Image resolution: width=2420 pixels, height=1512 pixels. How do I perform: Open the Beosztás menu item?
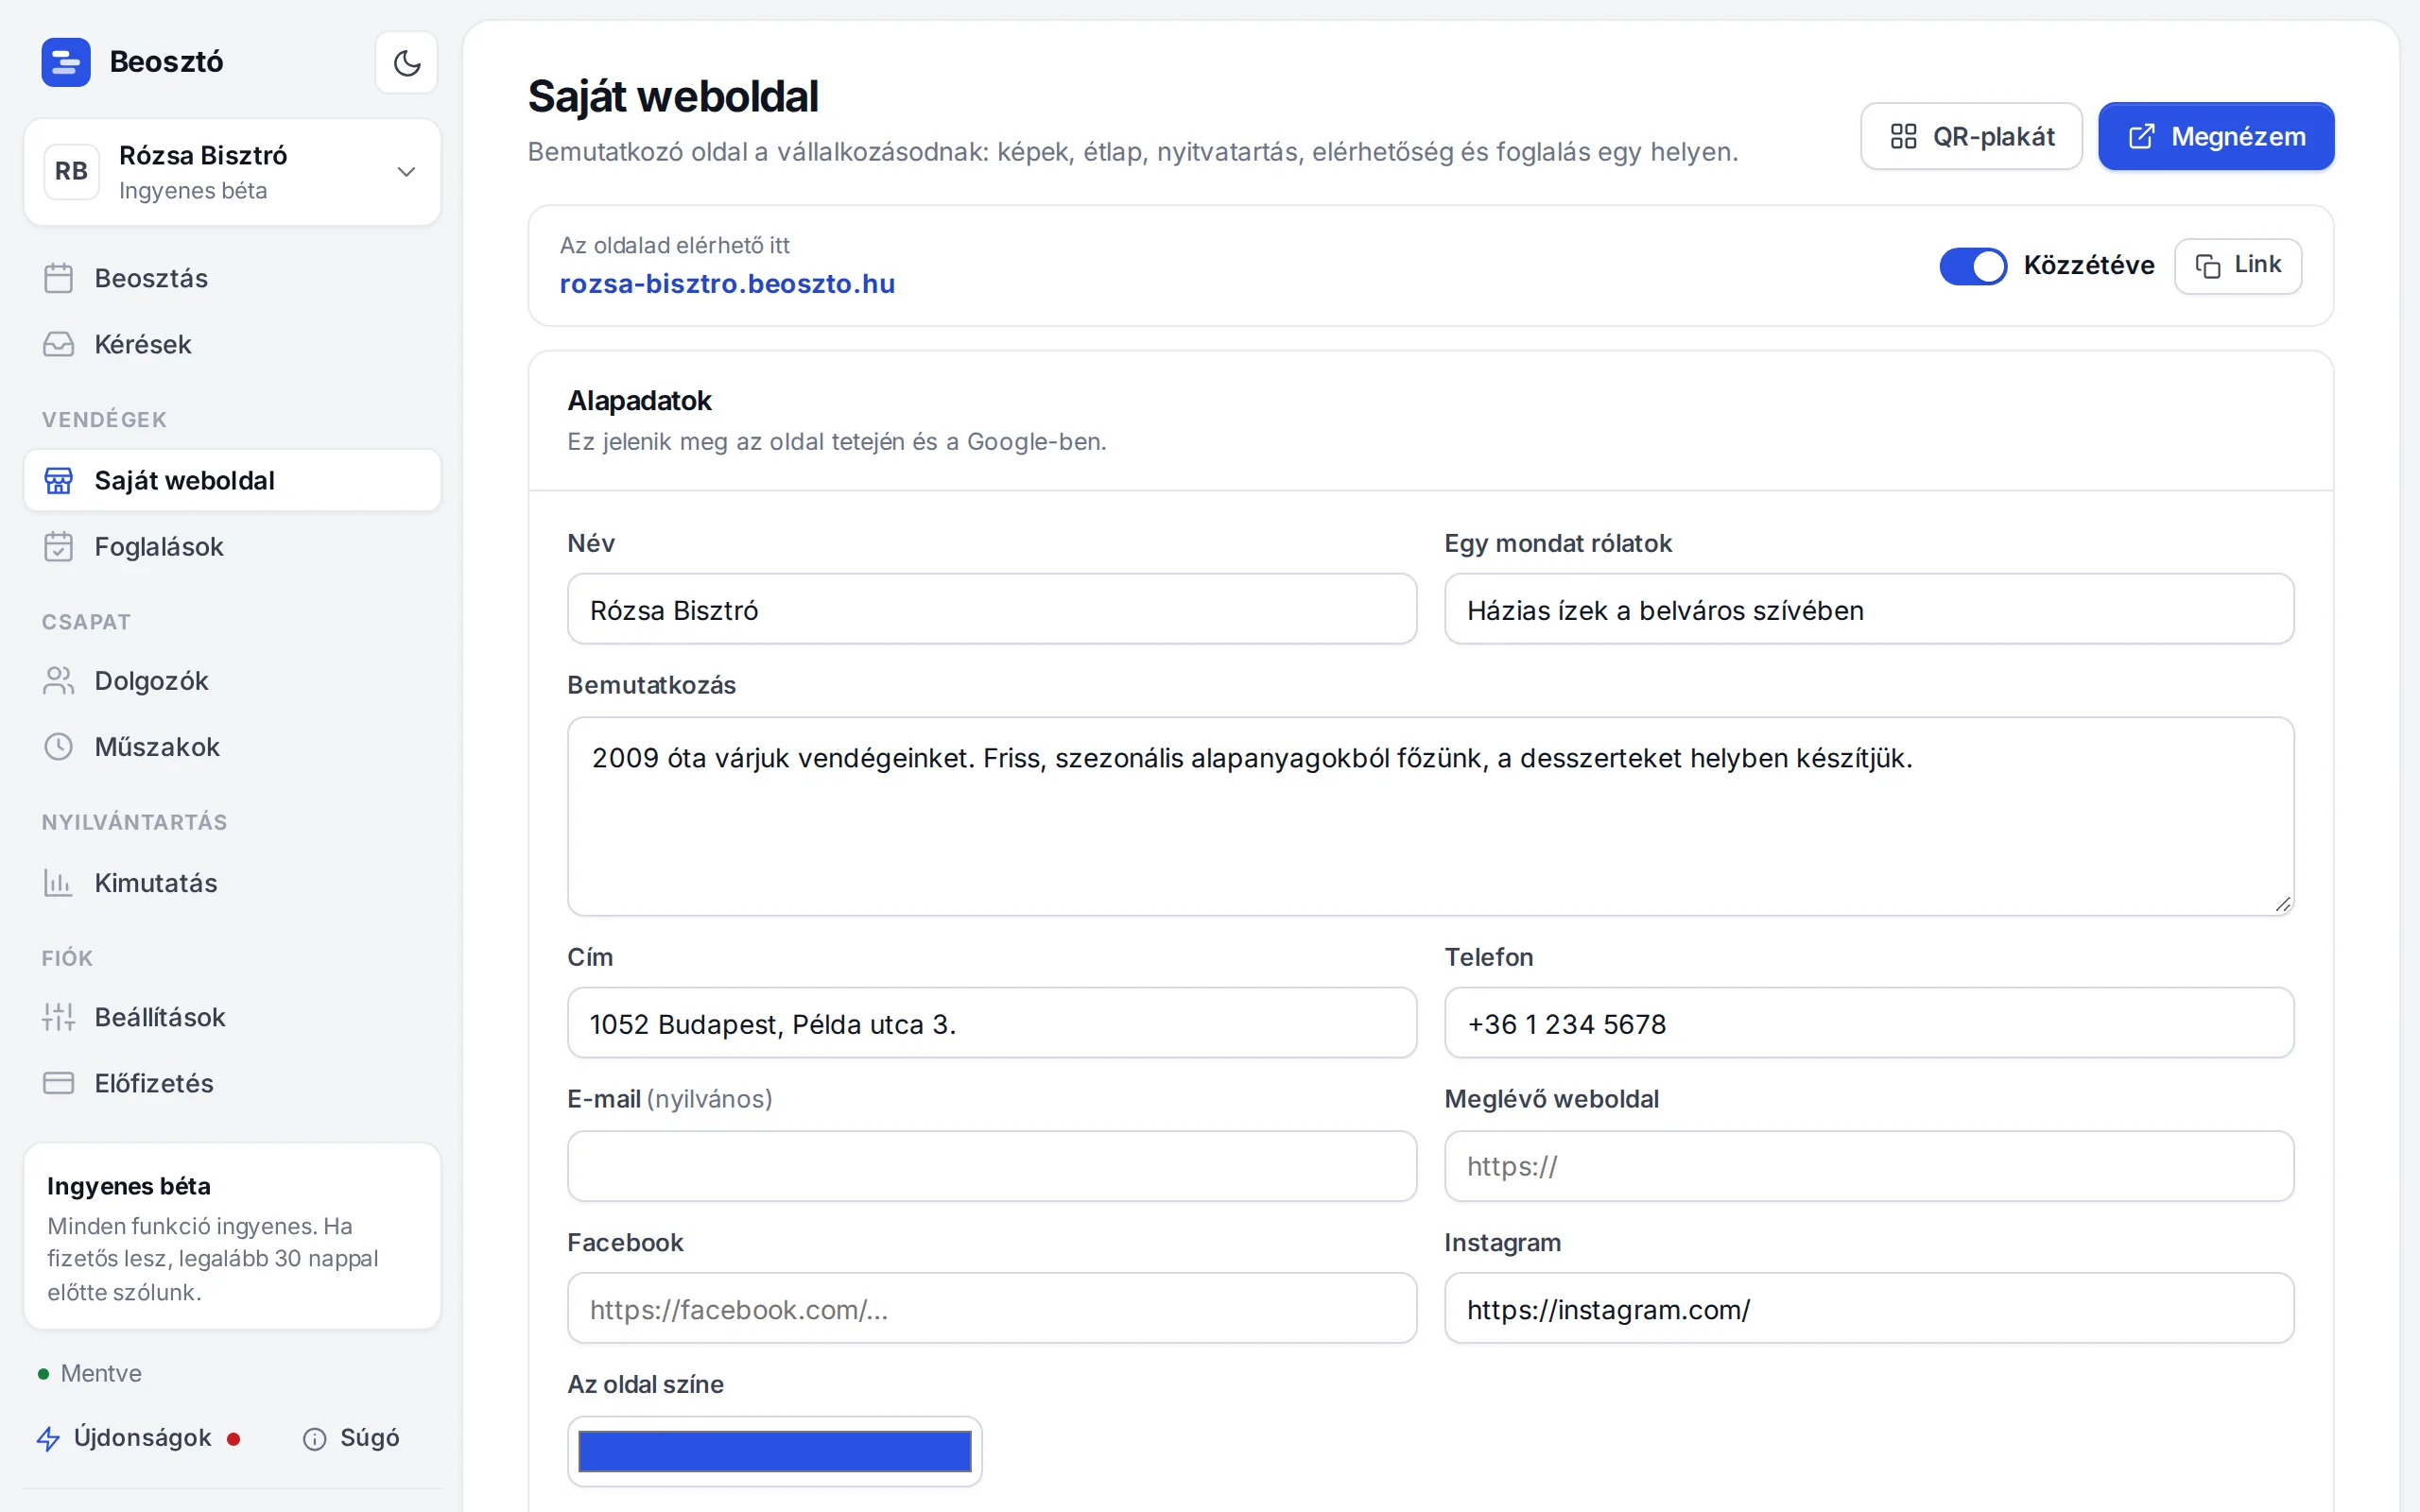232,278
